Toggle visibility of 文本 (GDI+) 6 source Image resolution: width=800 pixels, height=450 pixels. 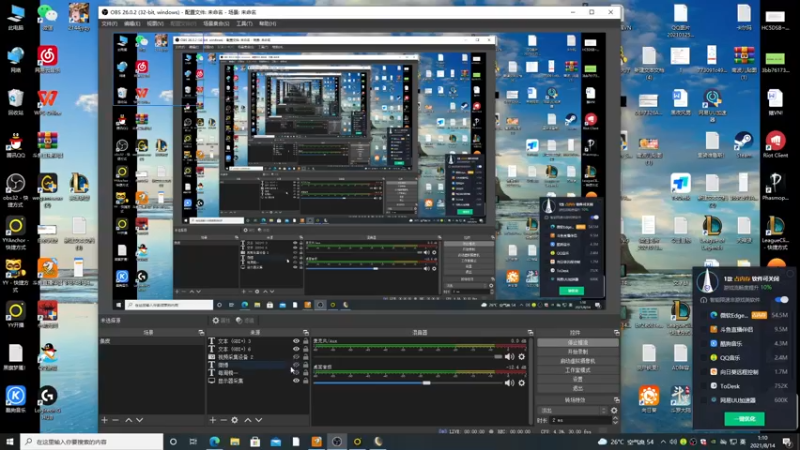[296, 349]
